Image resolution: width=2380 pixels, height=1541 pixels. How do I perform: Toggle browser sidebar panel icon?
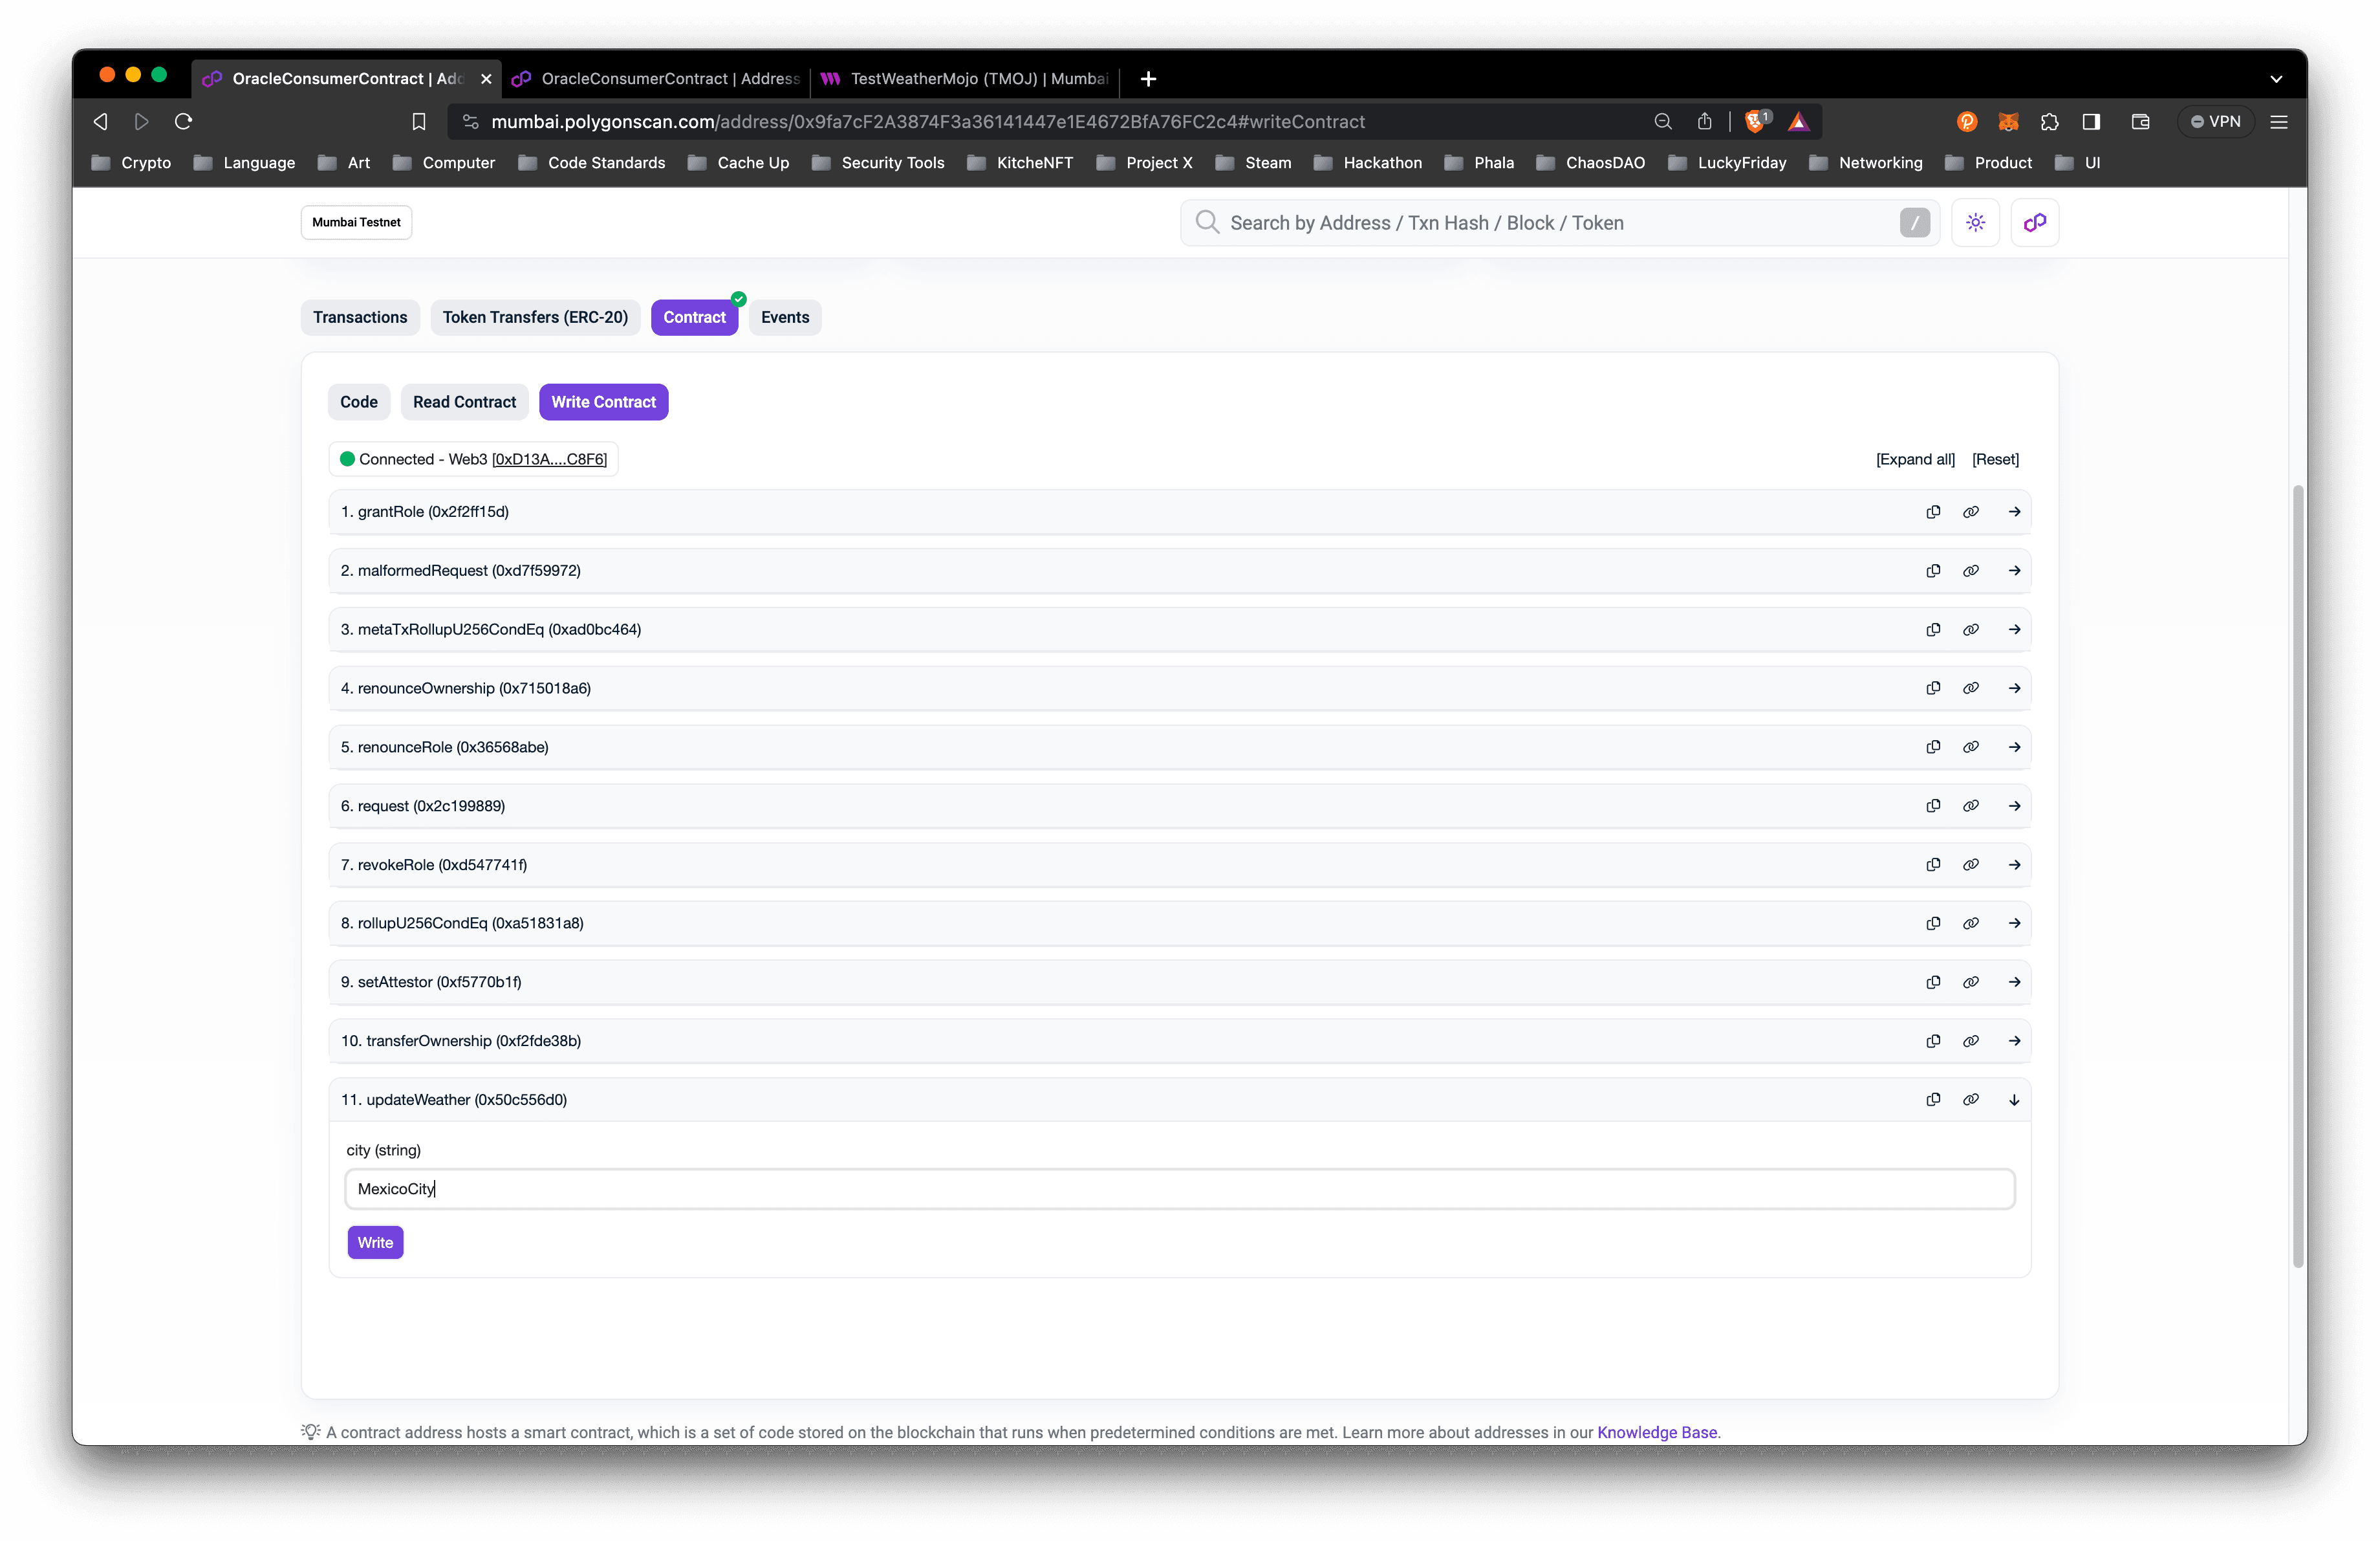tap(2091, 122)
